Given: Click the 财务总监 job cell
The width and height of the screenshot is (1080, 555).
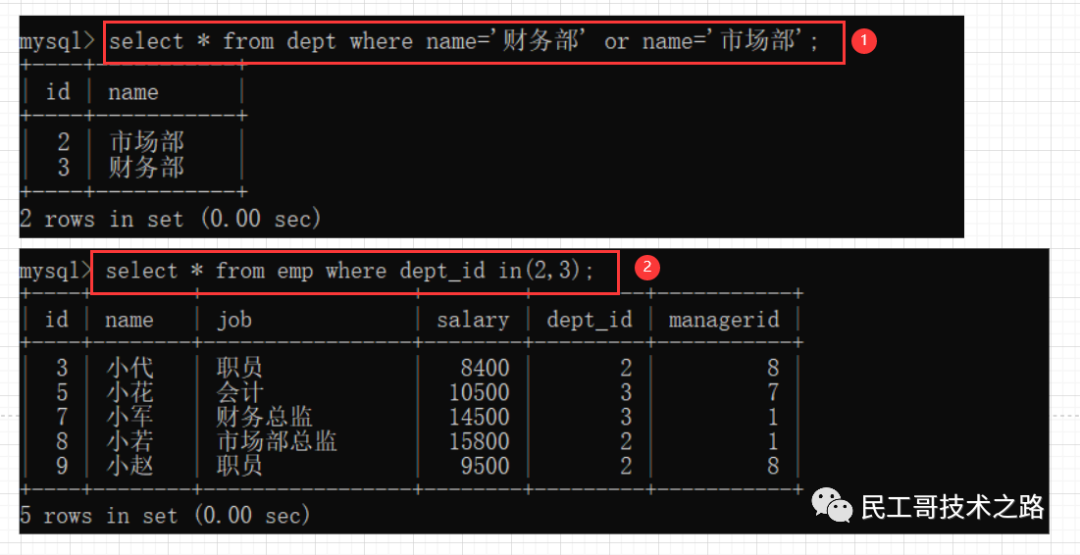Looking at the screenshot, I should pyautogui.click(x=264, y=417).
